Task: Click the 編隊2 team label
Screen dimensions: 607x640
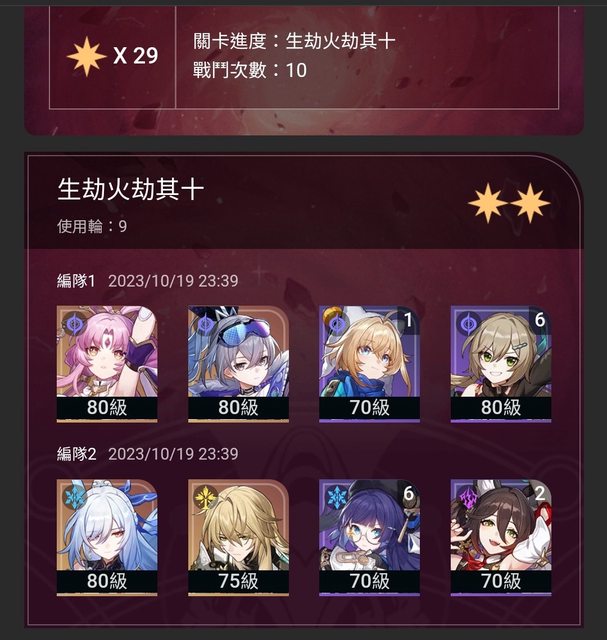Action: coord(76,454)
